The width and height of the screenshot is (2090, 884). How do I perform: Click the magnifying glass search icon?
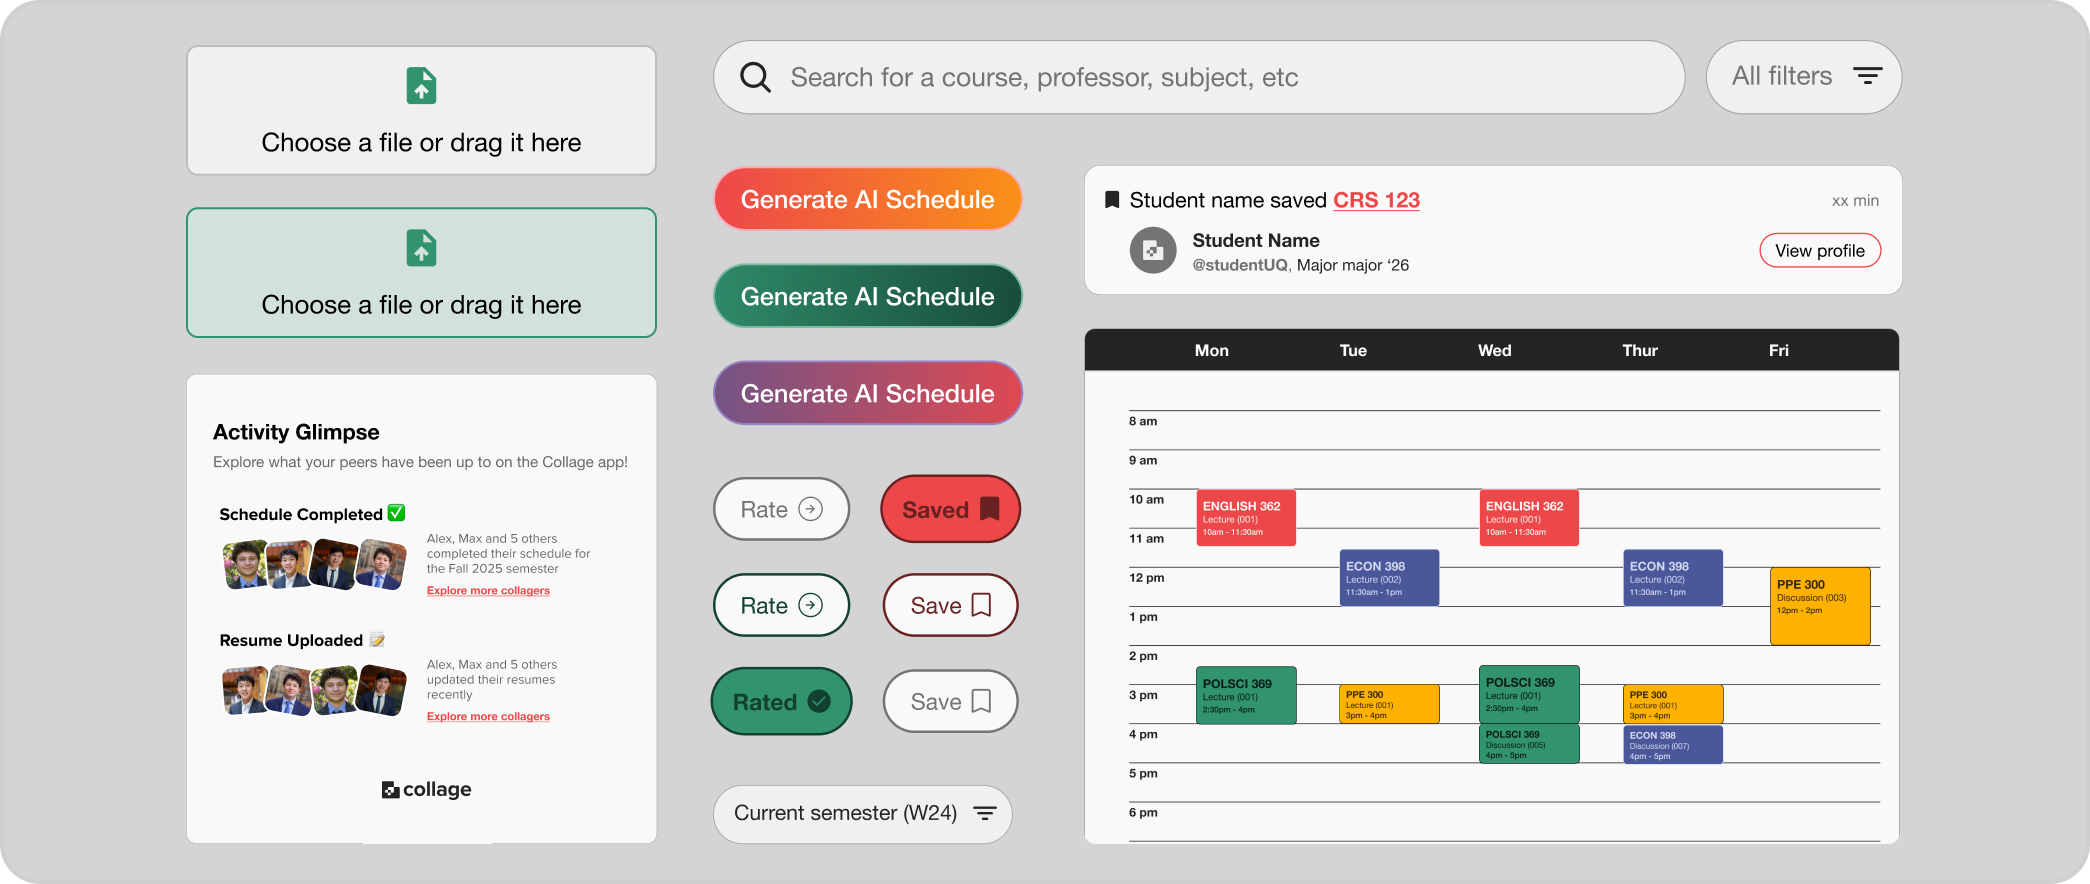click(755, 77)
